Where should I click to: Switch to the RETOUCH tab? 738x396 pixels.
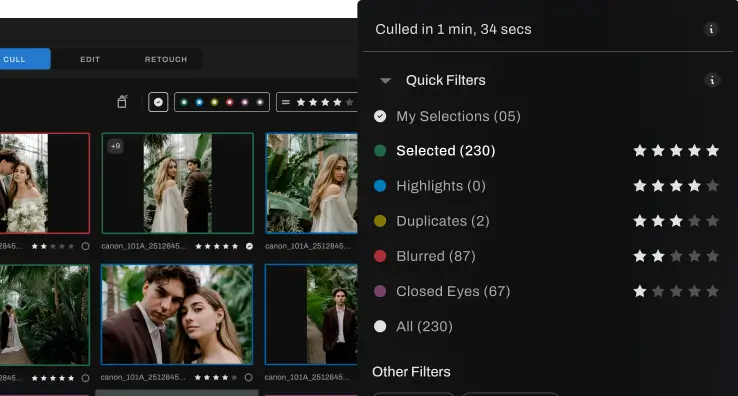coord(166,59)
